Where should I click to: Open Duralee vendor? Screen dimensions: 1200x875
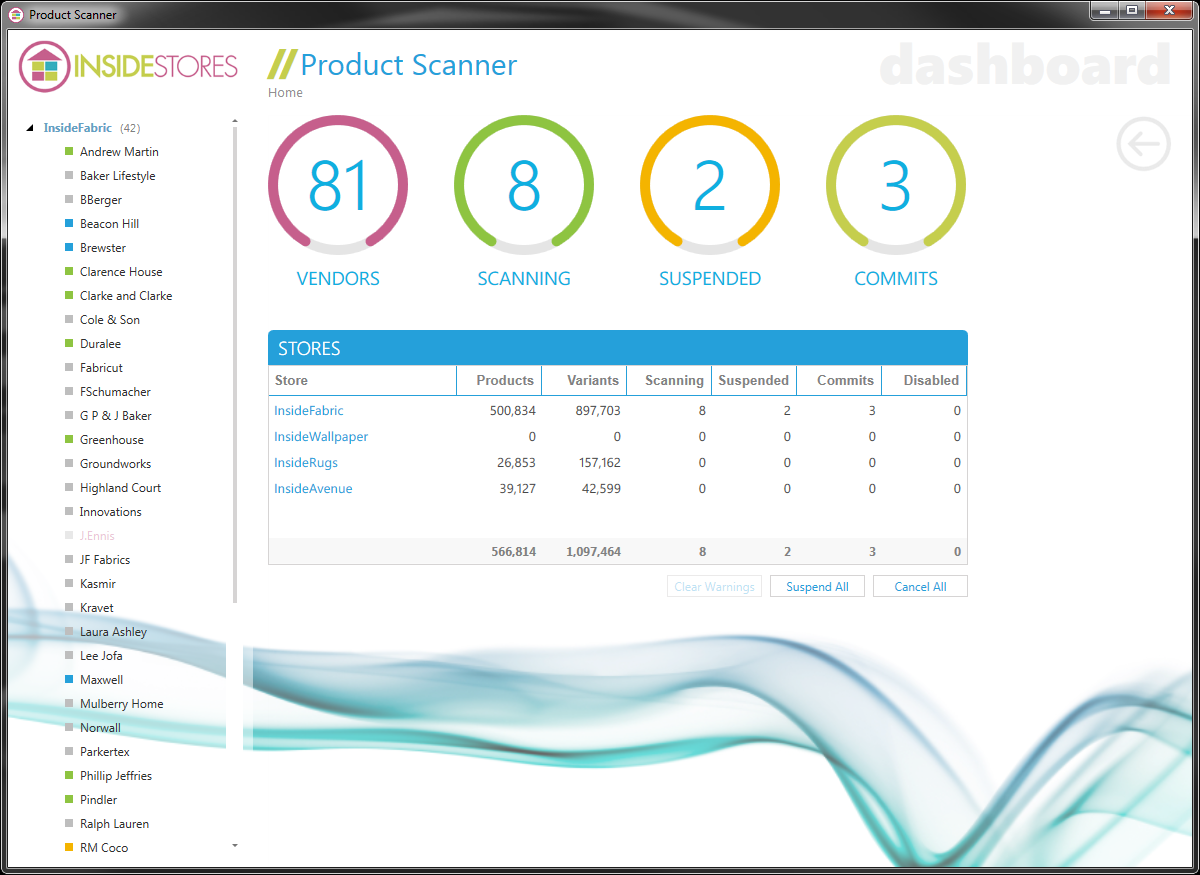(100, 344)
